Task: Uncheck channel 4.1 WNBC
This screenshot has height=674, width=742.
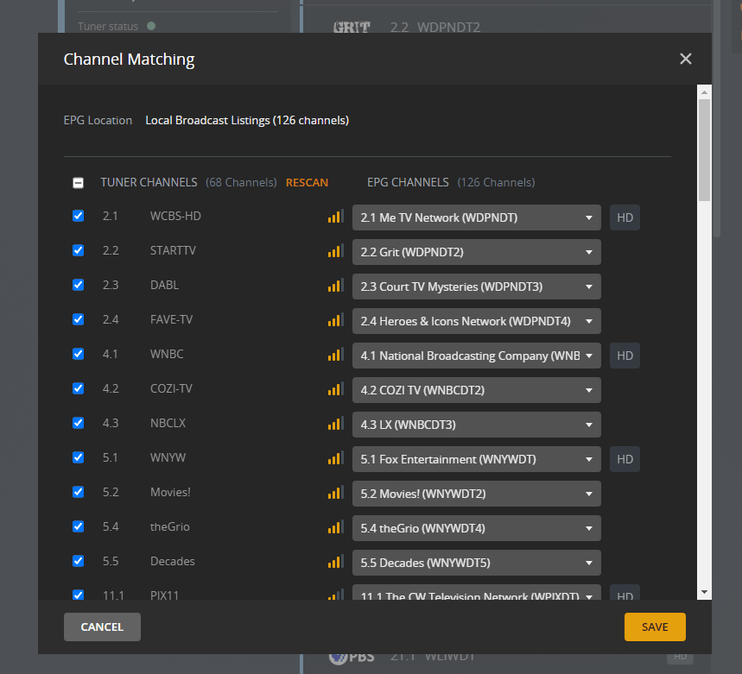Action: click(78, 354)
